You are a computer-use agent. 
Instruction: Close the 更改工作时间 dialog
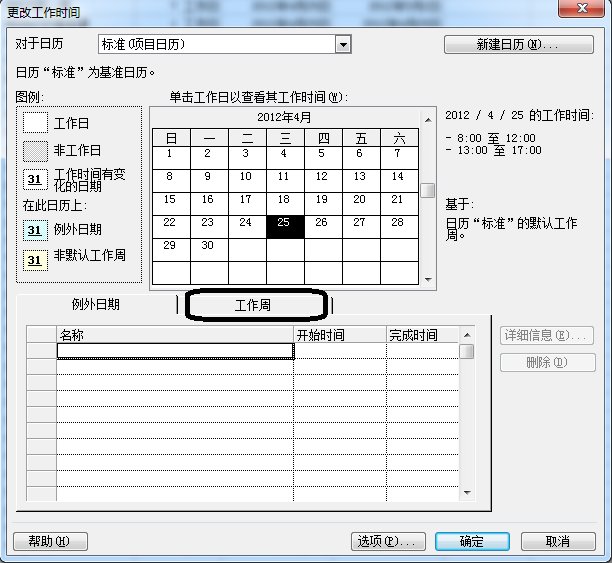(x=582, y=8)
